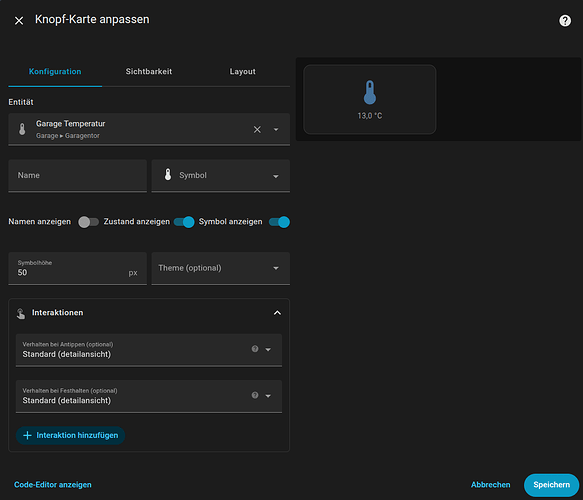The height and width of the screenshot is (500, 583).
Task: Click help icon for Verhalten bei Festhalten
Action: [255, 395]
